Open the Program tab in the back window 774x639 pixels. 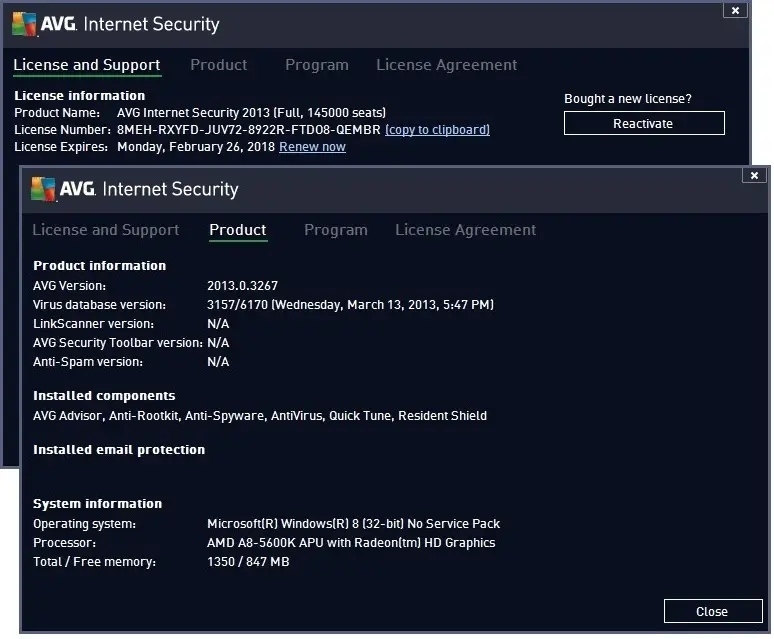tap(317, 65)
